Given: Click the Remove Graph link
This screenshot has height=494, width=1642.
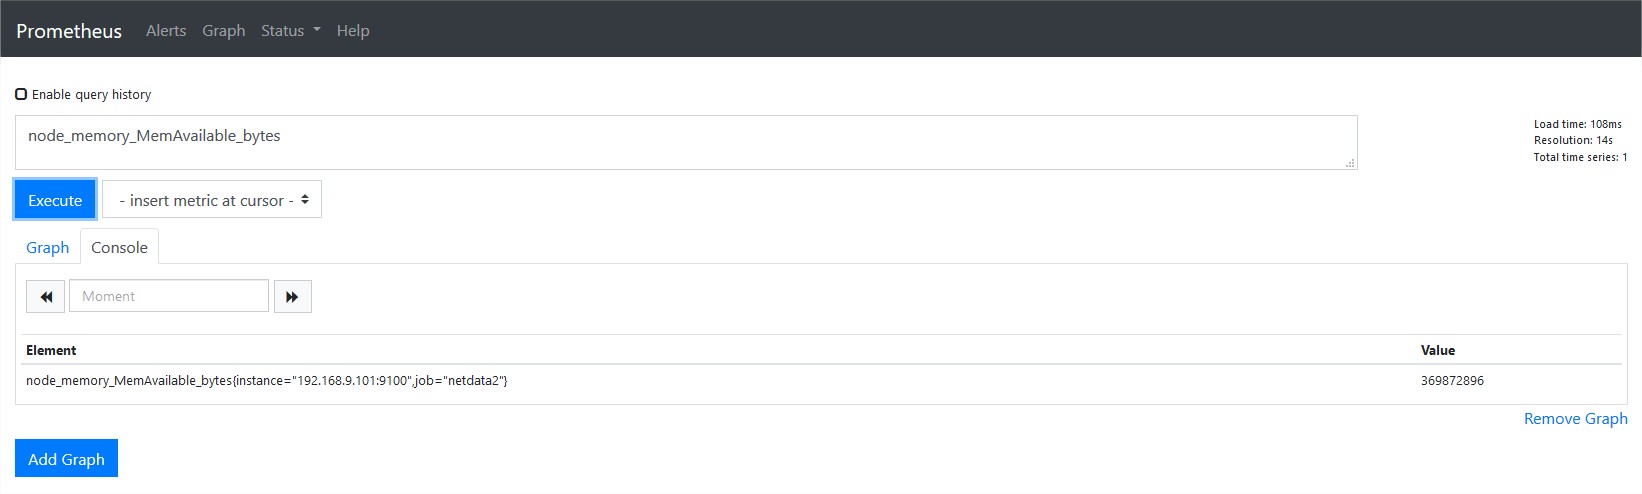Looking at the screenshot, I should 1575,418.
